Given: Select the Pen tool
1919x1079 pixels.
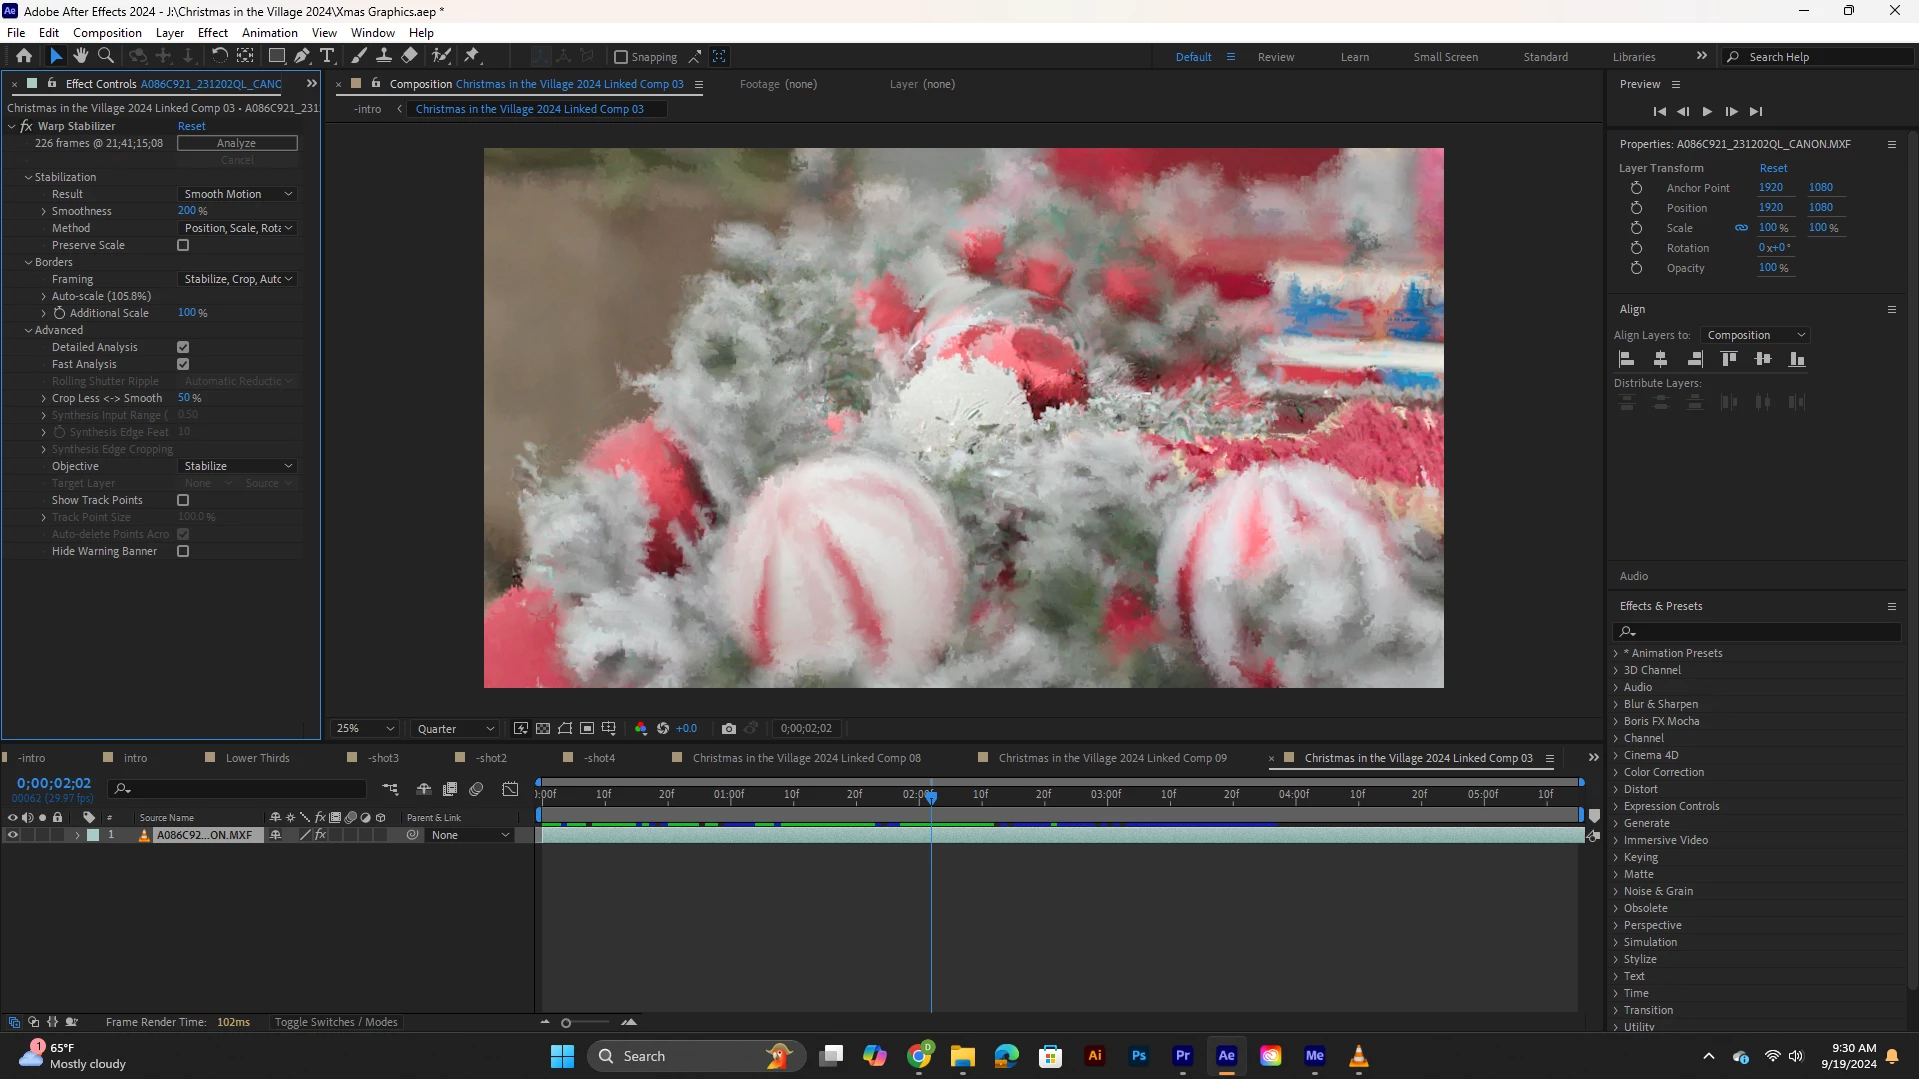Looking at the screenshot, I should (x=302, y=56).
